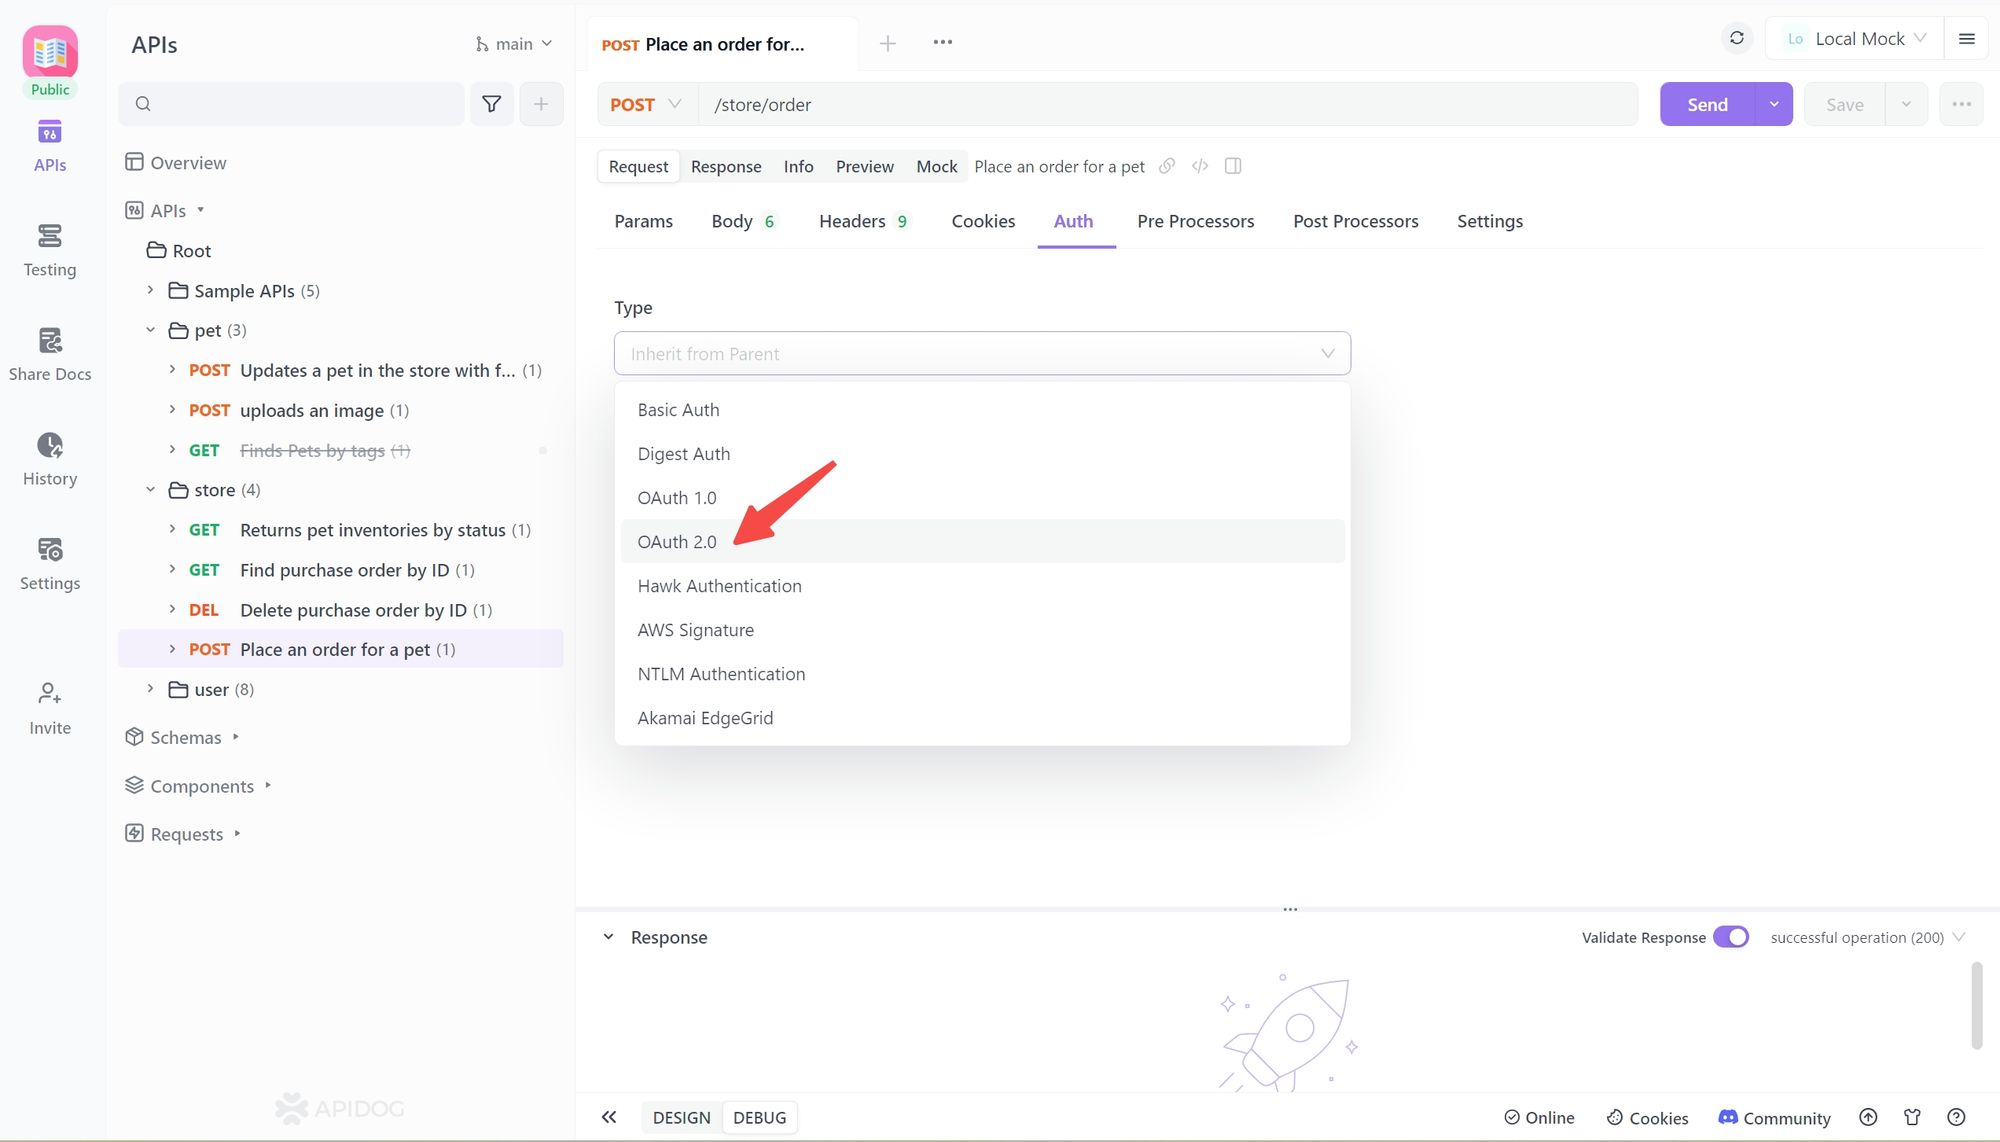The width and height of the screenshot is (2000, 1142).
Task: Open the Auth Type dropdown field
Action: tap(982, 353)
